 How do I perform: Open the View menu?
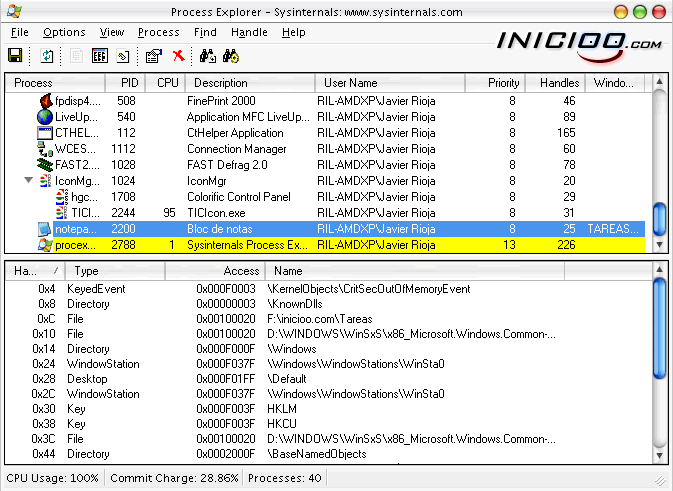pyautogui.click(x=112, y=32)
